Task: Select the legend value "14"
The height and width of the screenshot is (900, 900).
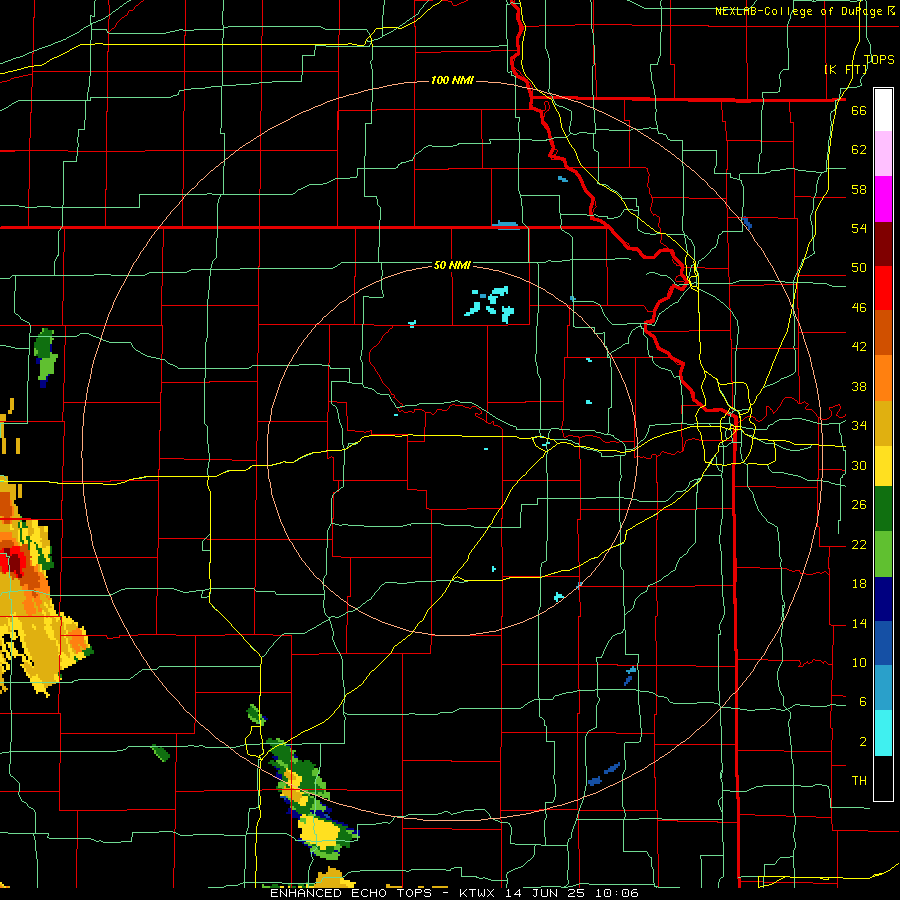Action: click(x=859, y=623)
